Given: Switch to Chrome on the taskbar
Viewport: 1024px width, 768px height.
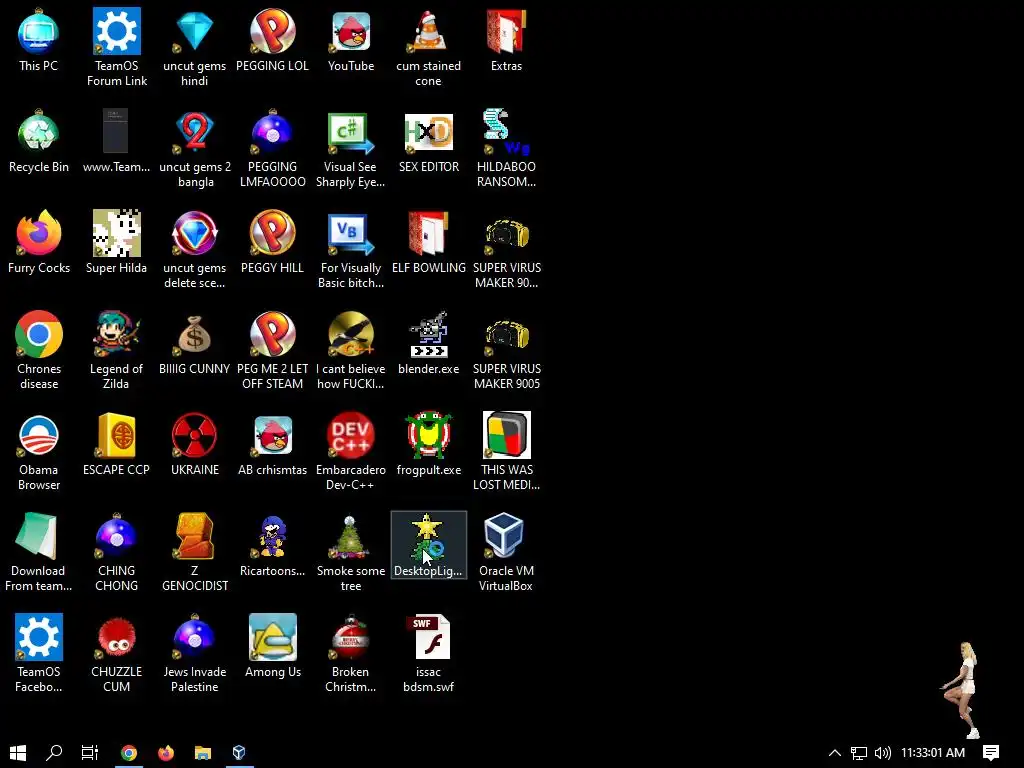Looking at the screenshot, I should (129, 752).
